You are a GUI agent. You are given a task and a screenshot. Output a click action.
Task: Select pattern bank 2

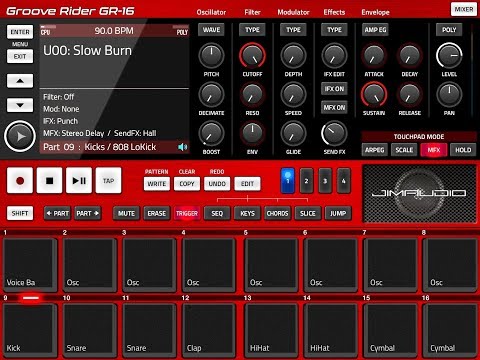[306, 181]
